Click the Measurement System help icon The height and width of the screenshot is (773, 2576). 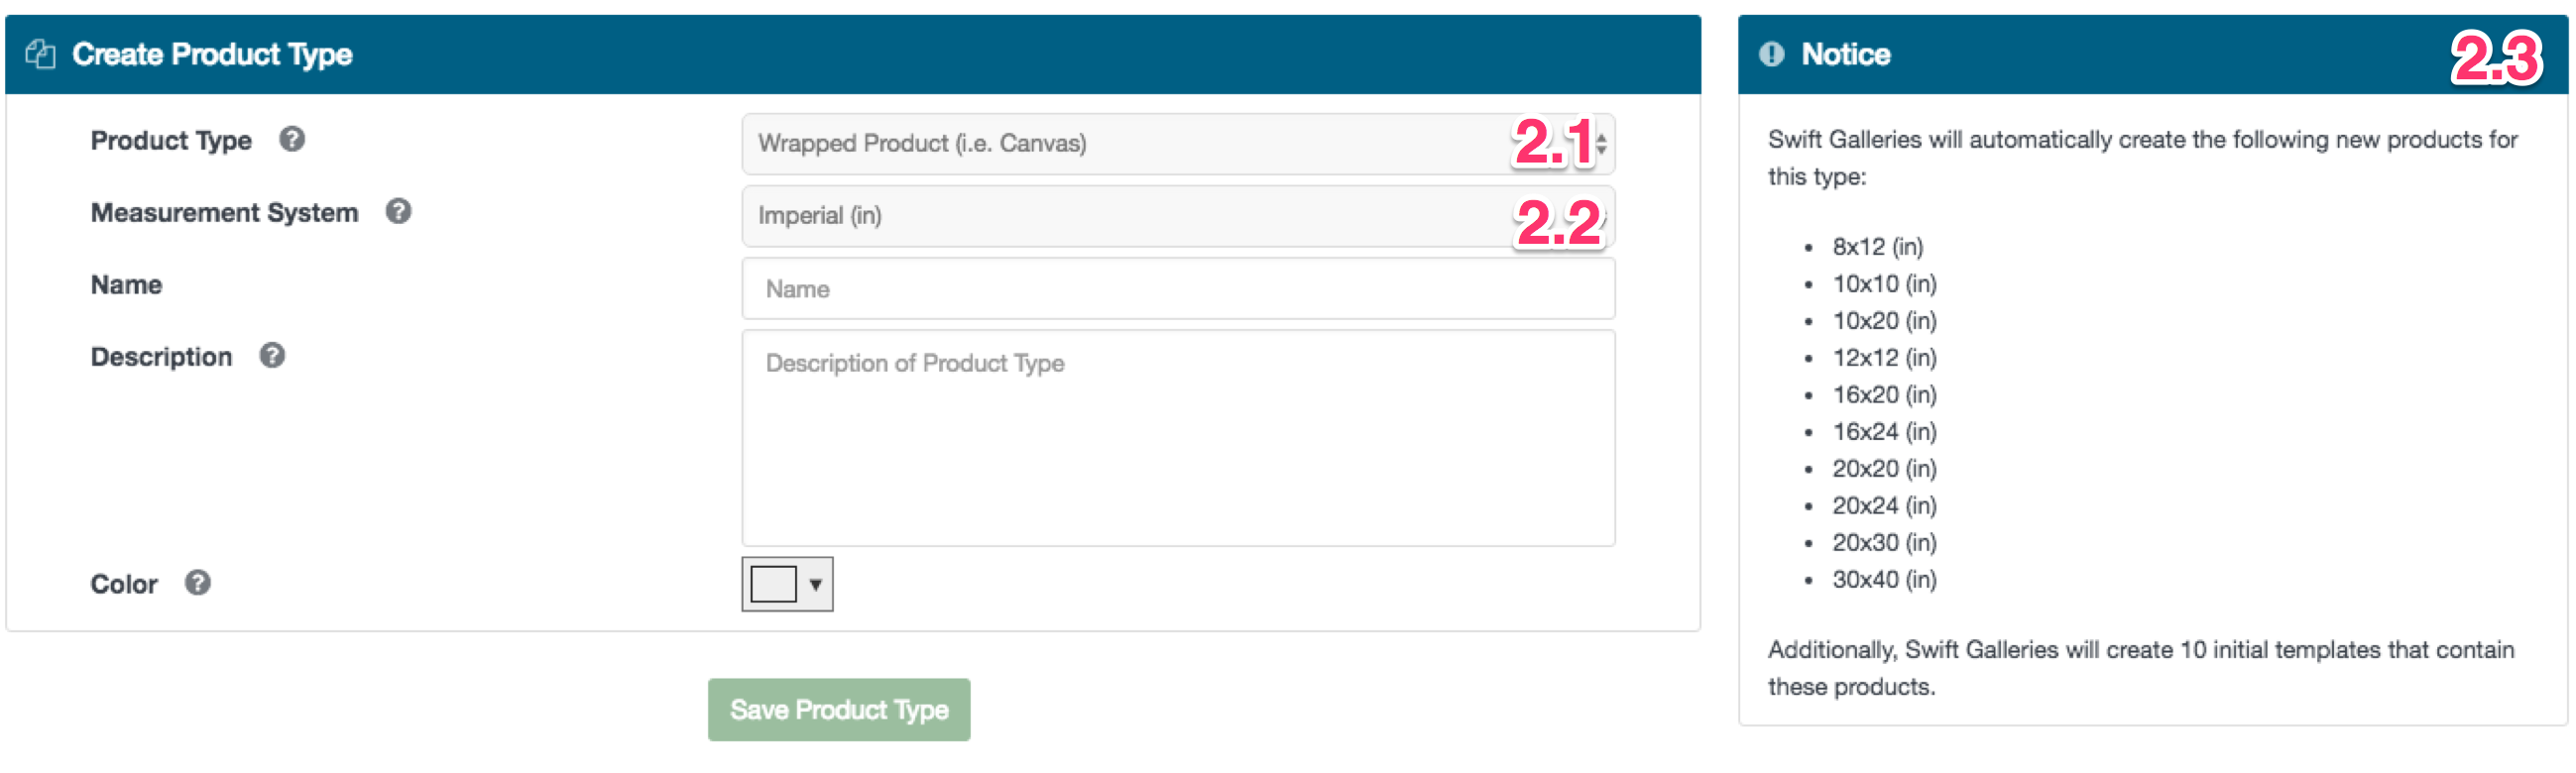click(x=398, y=211)
